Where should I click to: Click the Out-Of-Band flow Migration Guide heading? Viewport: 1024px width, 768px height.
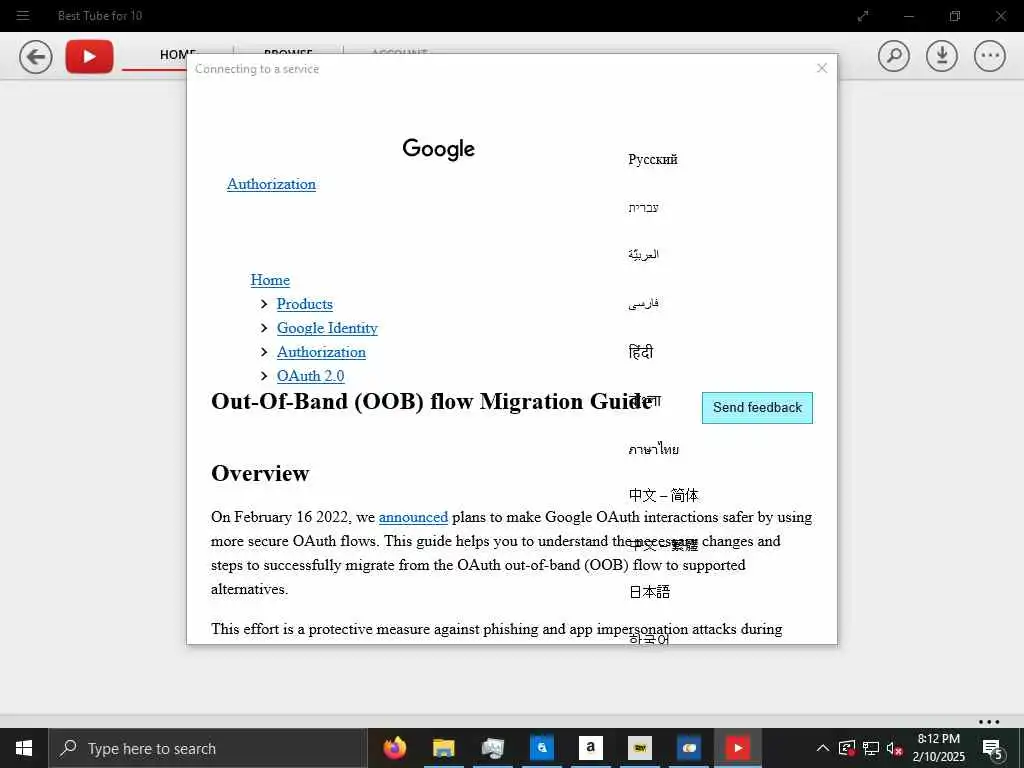click(x=431, y=401)
